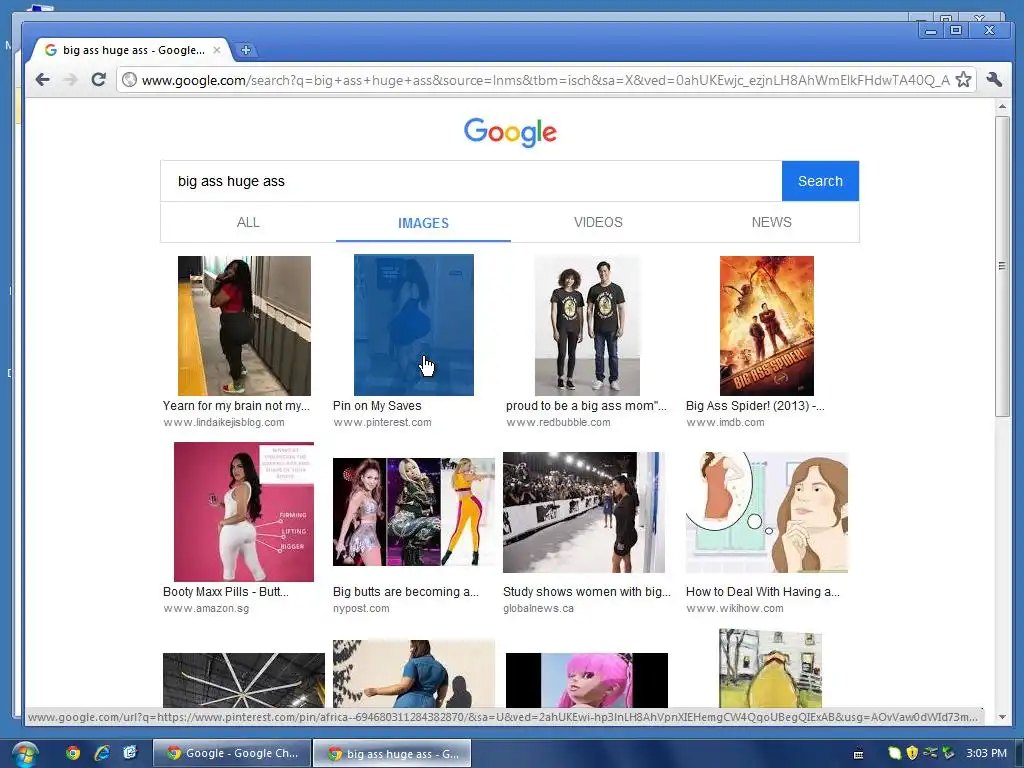The image size is (1024, 768).
Task: Open the Big Ass Spider movie poster thumbnail
Action: click(767, 325)
